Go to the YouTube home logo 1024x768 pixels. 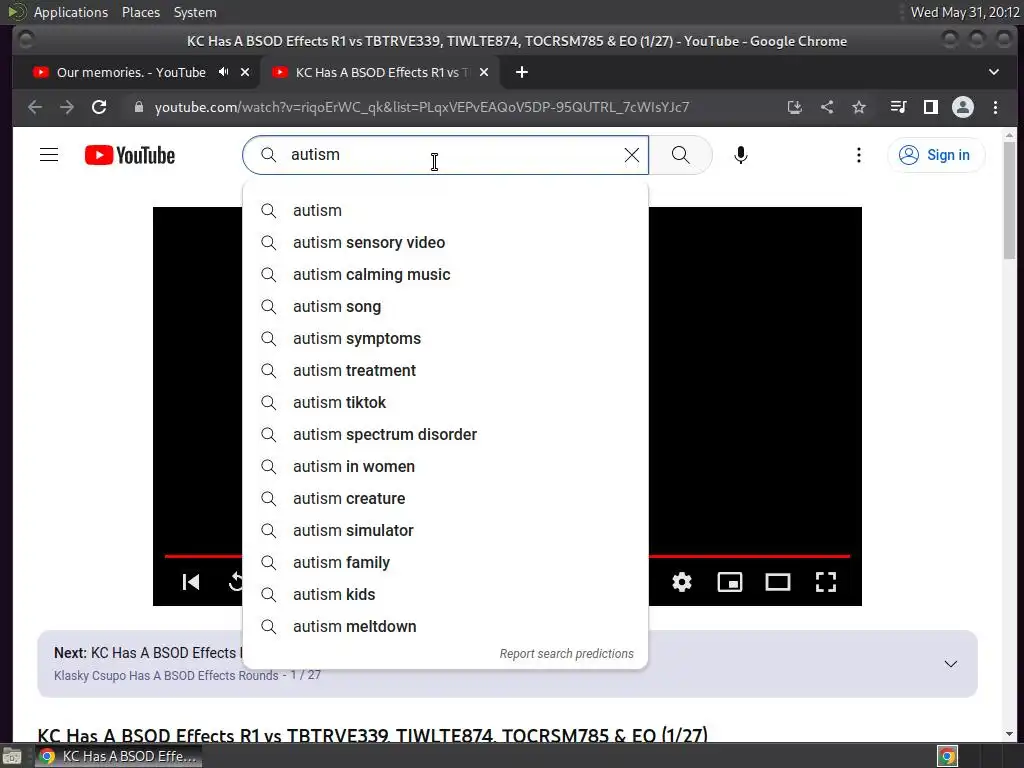click(x=130, y=155)
